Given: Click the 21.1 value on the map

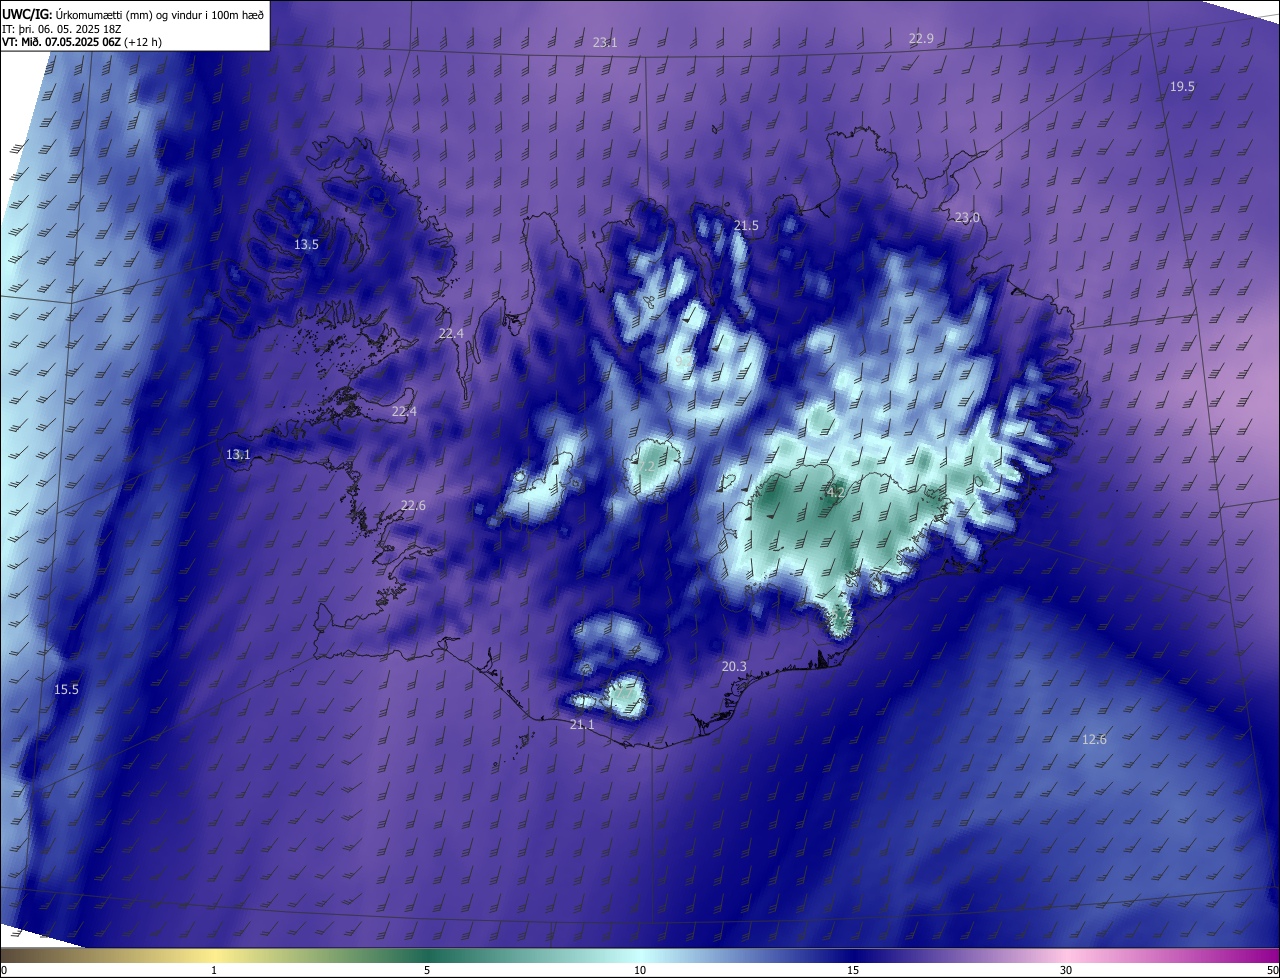Looking at the screenshot, I should (582, 724).
